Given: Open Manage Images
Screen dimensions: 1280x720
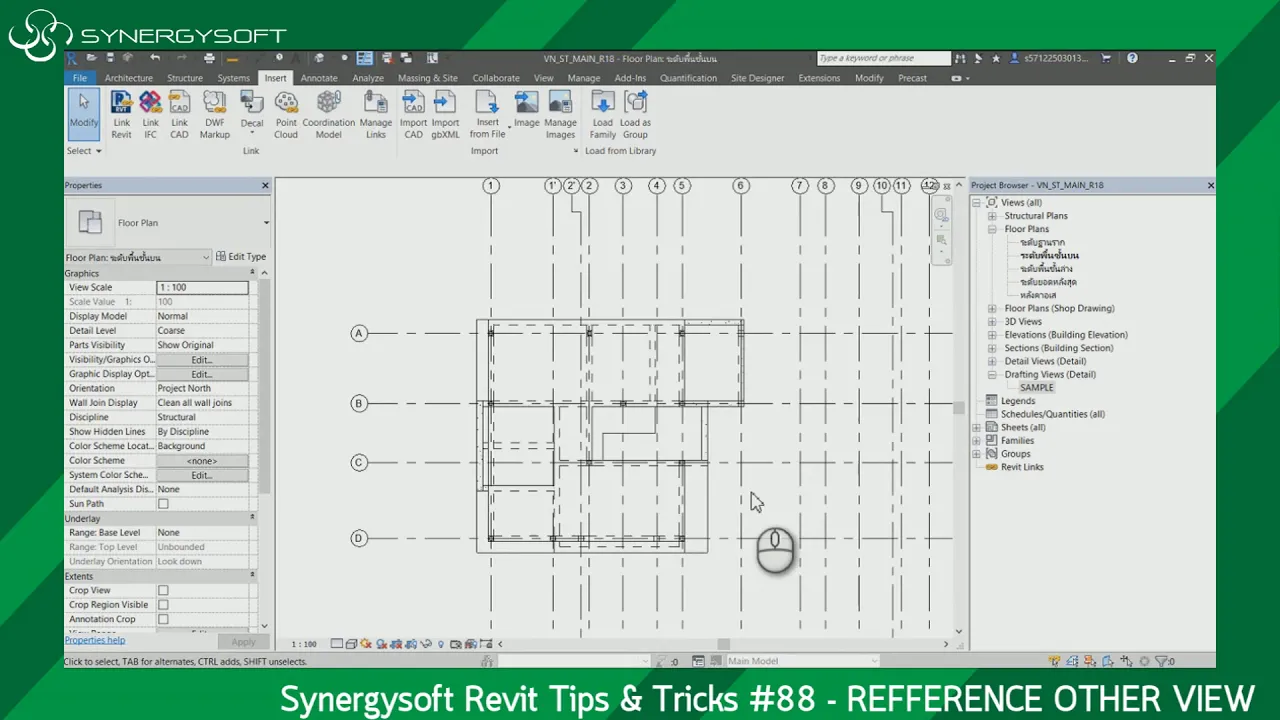Looking at the screenshot, I should (560, 115).
